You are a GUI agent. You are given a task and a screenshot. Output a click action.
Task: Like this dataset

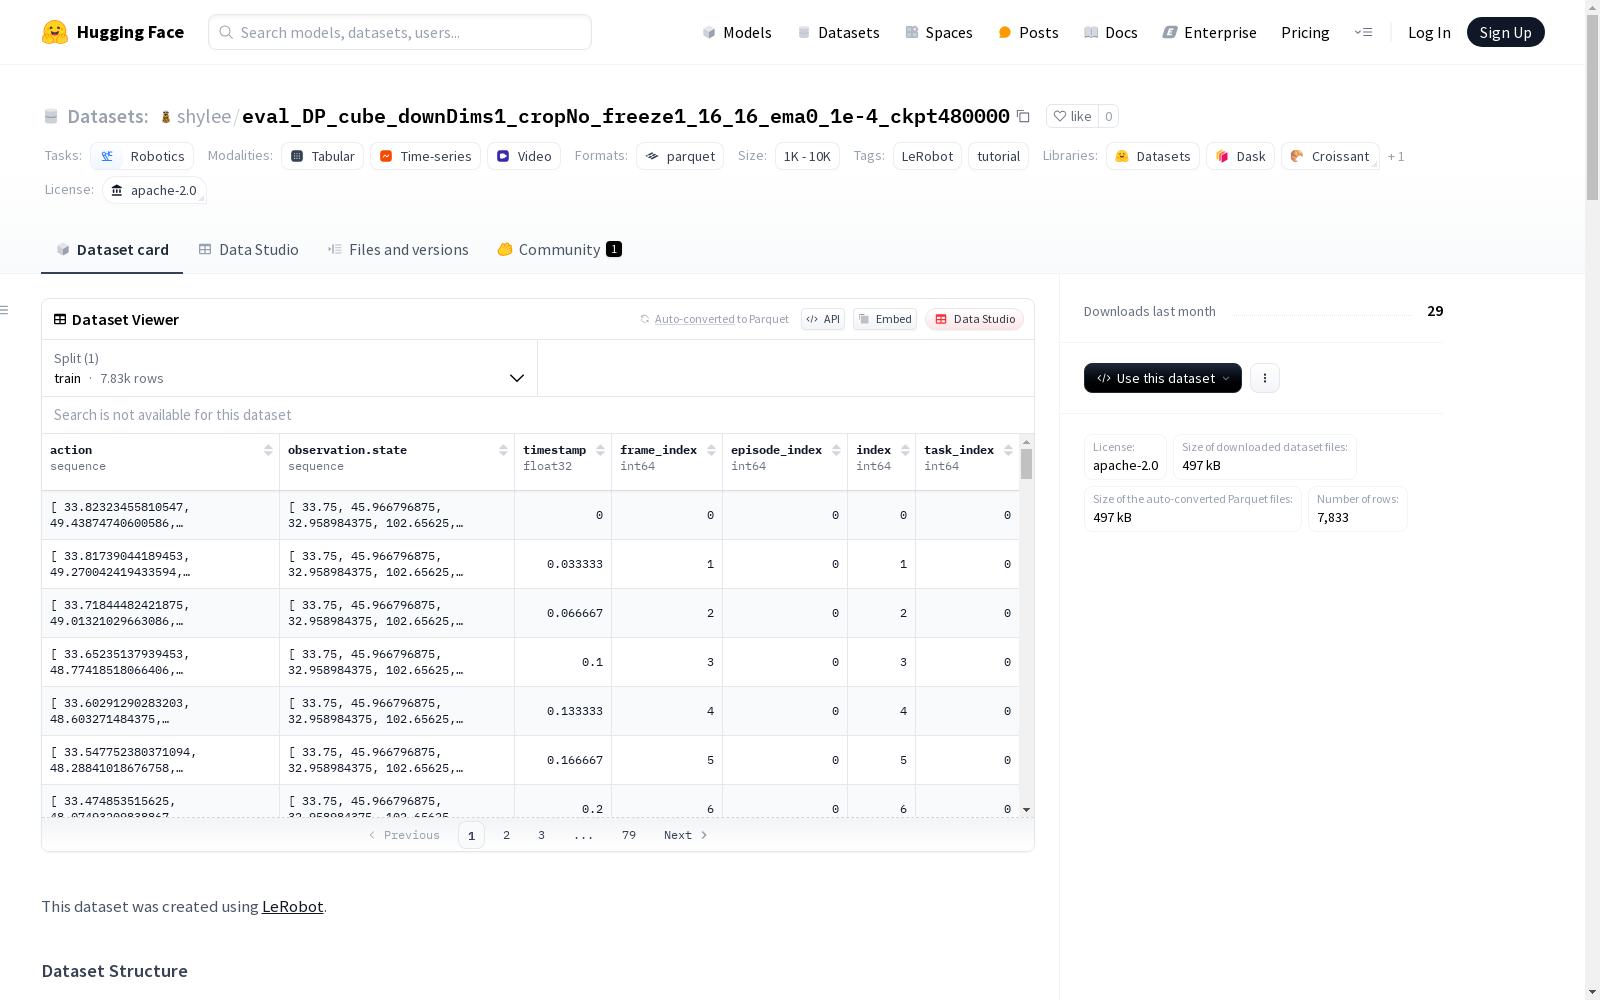tap(1073, 116)
